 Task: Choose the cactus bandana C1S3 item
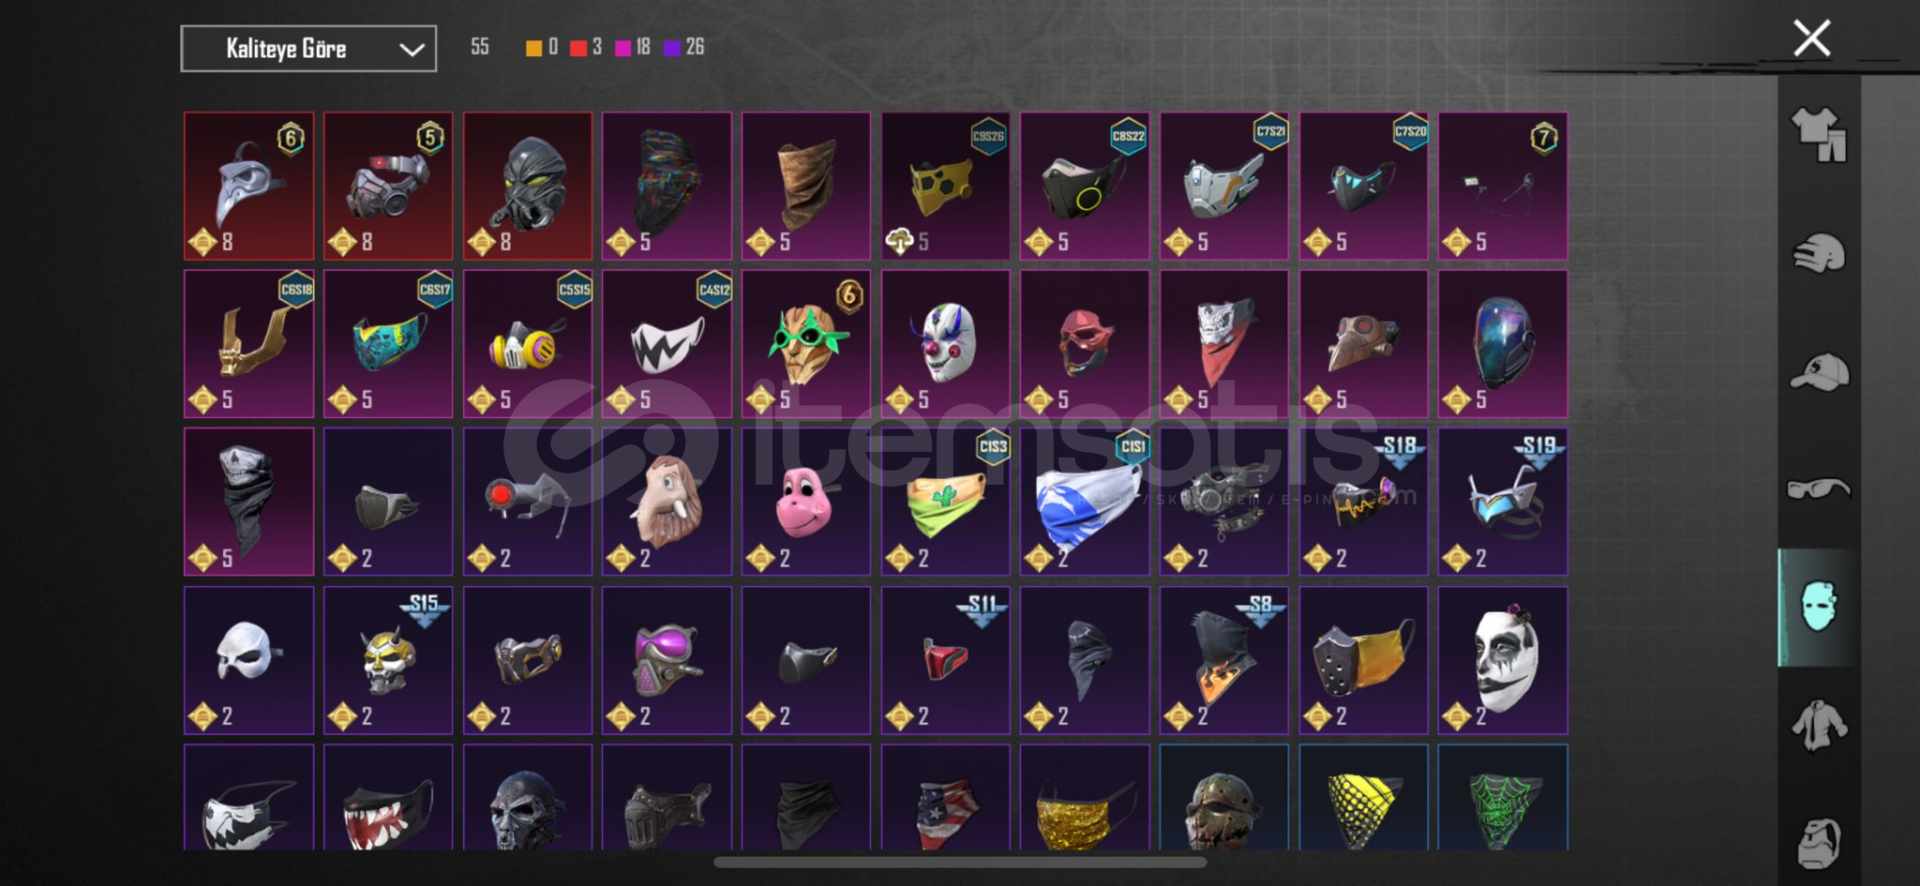(x=945, y=502)
